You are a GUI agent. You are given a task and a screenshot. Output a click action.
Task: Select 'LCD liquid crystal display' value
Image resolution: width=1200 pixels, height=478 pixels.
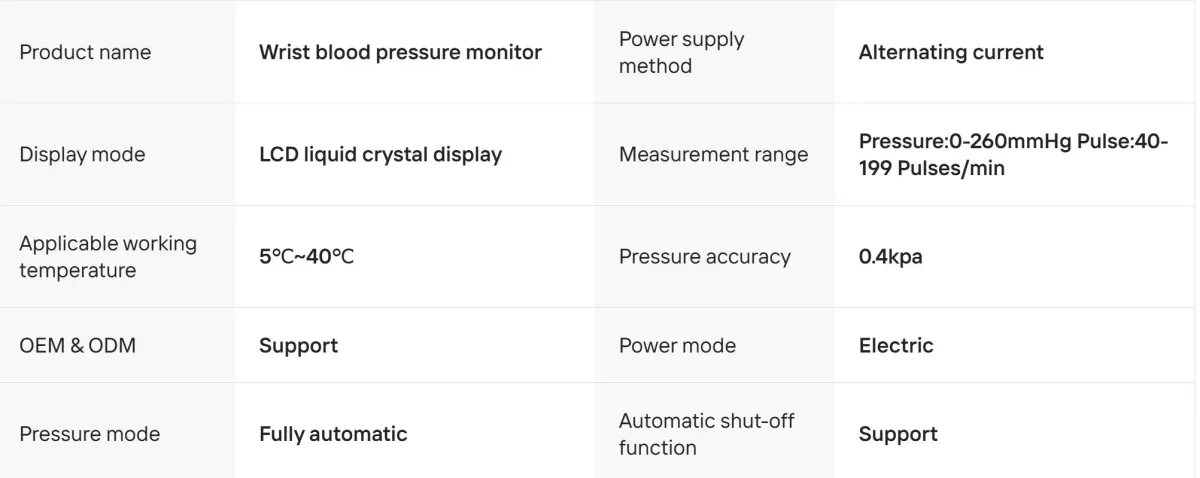point(380,155)
